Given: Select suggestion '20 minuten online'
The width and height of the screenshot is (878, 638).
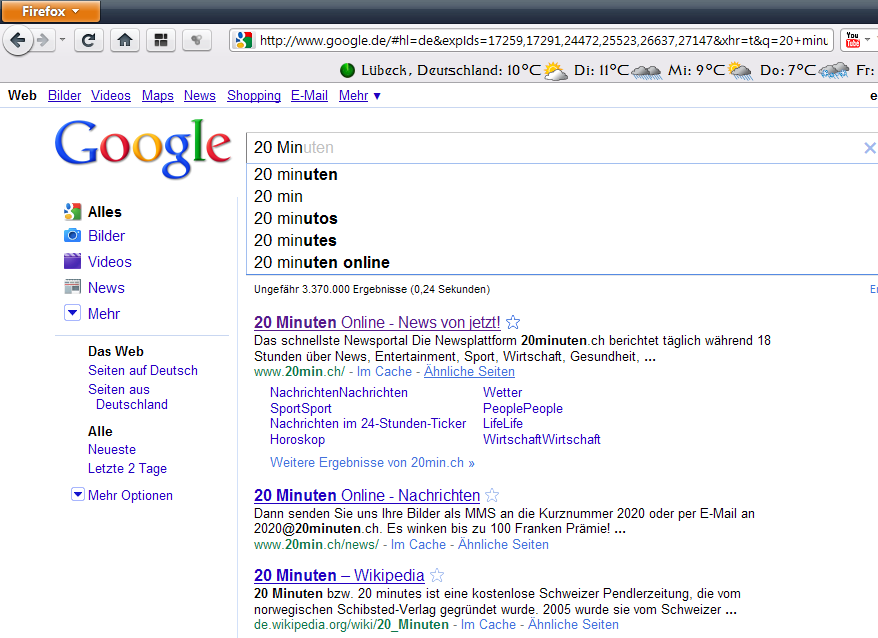Looking at the screenshot, I should point(562,262).
